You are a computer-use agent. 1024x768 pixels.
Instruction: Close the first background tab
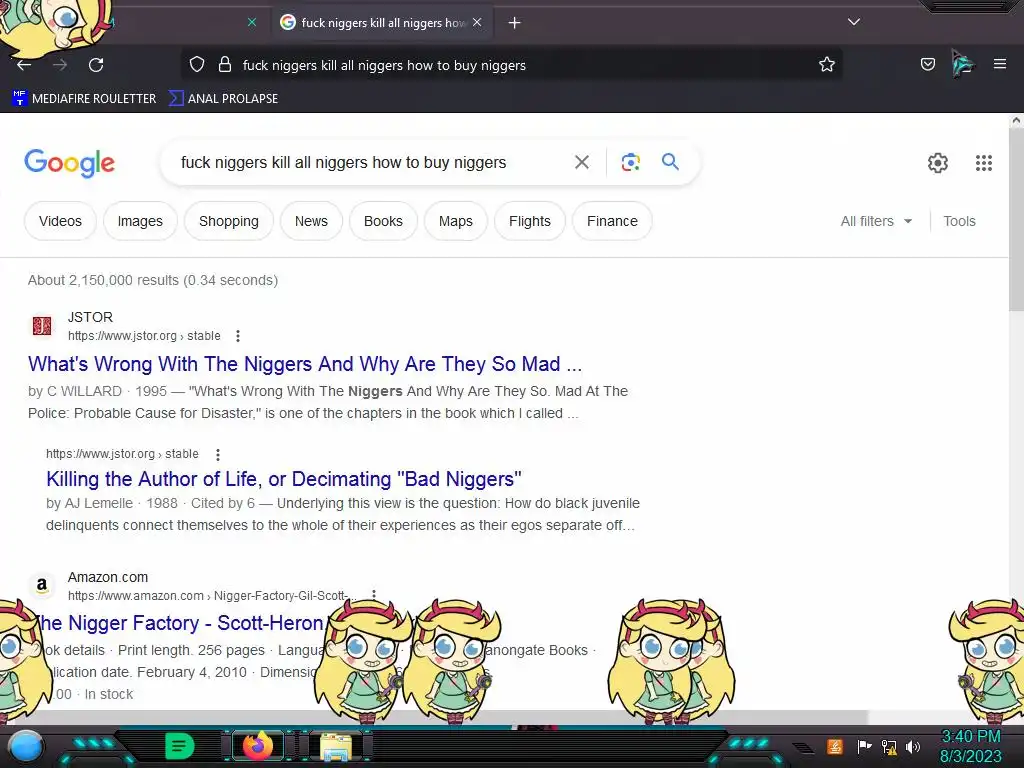[252, 22]
